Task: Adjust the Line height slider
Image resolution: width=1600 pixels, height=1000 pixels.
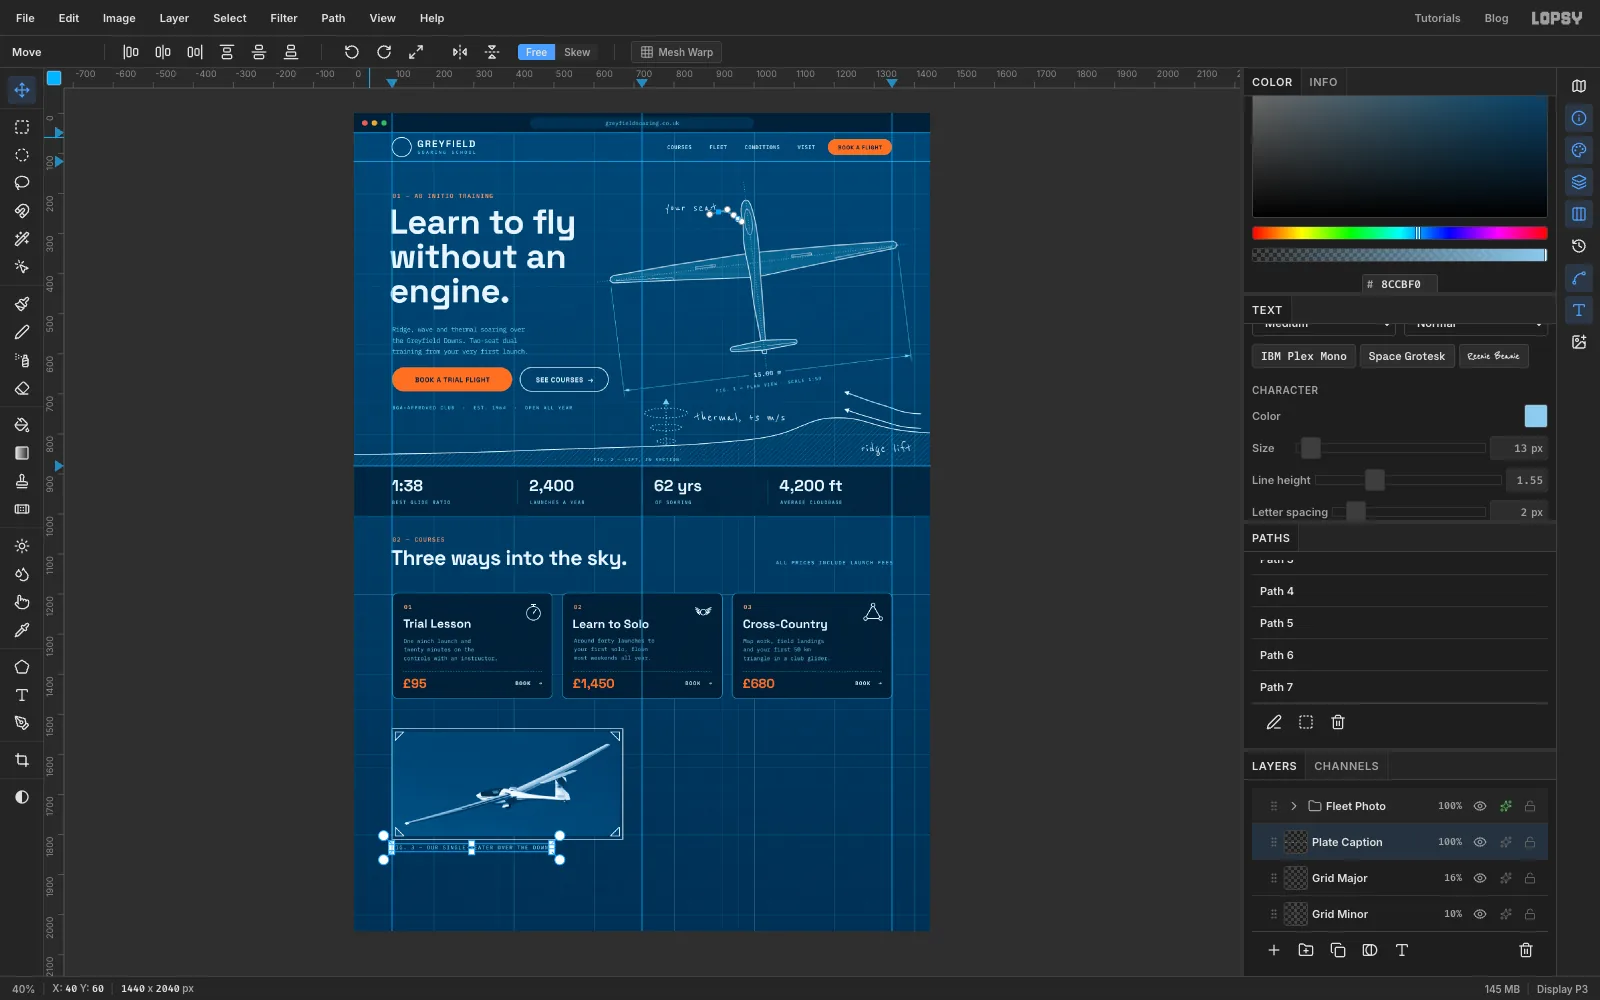Action: [1408, 480]
